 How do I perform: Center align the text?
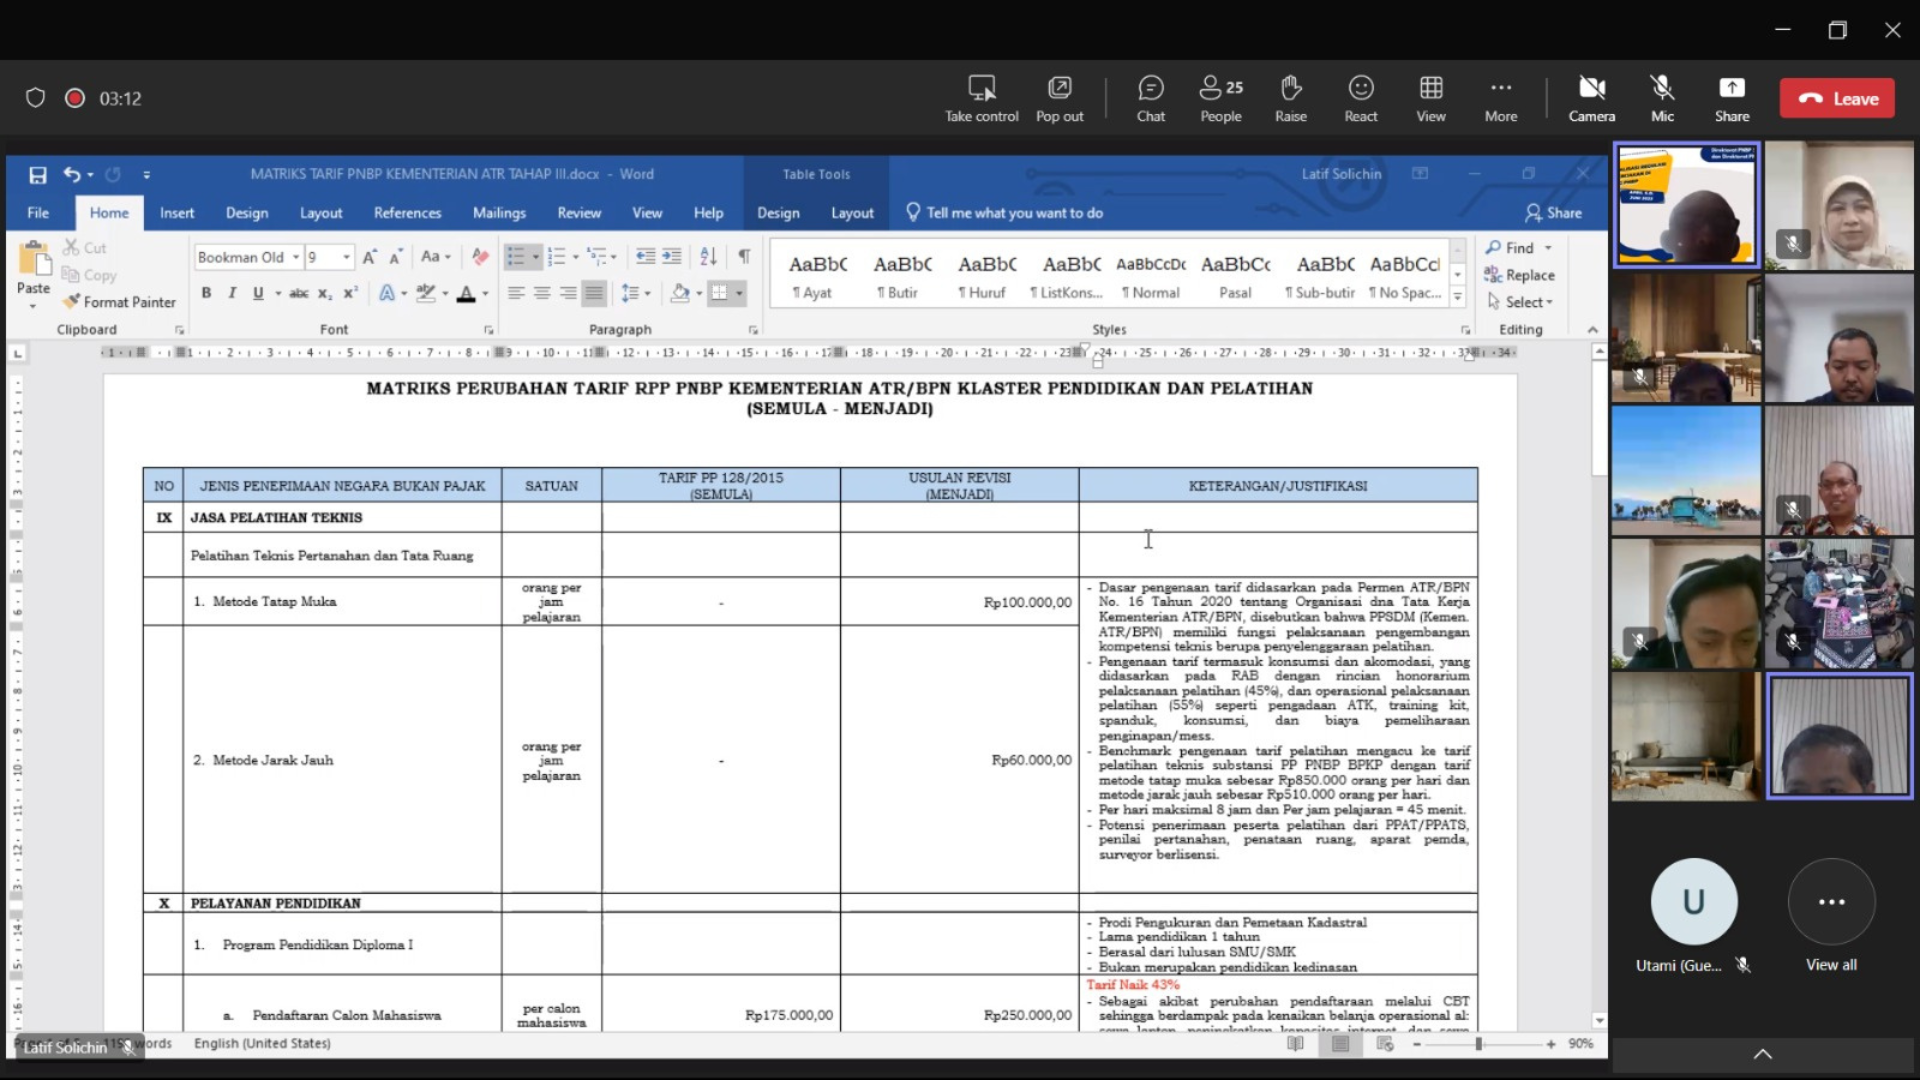coord(542,293)
